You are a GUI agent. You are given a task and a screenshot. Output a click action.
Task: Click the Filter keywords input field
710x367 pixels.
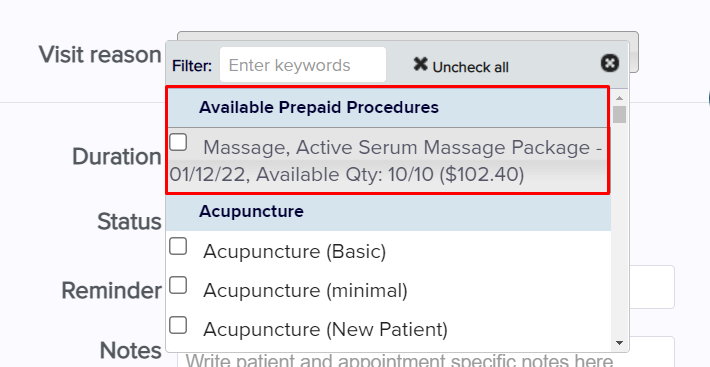303,65
